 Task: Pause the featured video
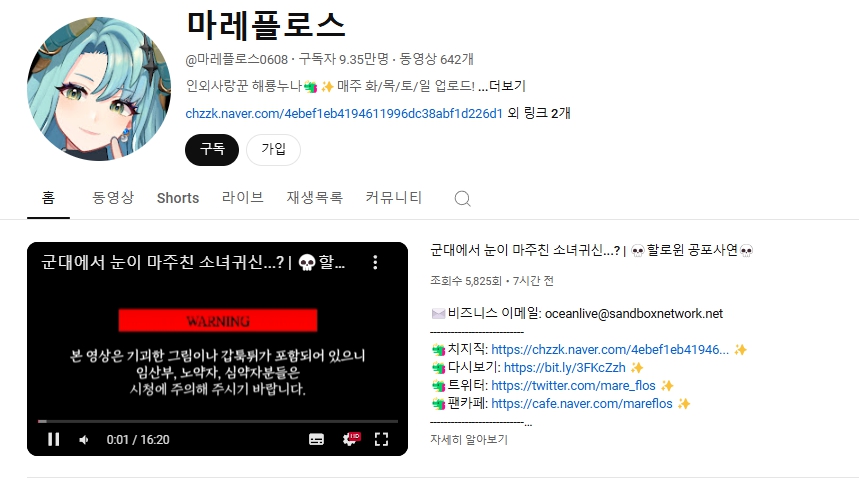coord(54,439)
